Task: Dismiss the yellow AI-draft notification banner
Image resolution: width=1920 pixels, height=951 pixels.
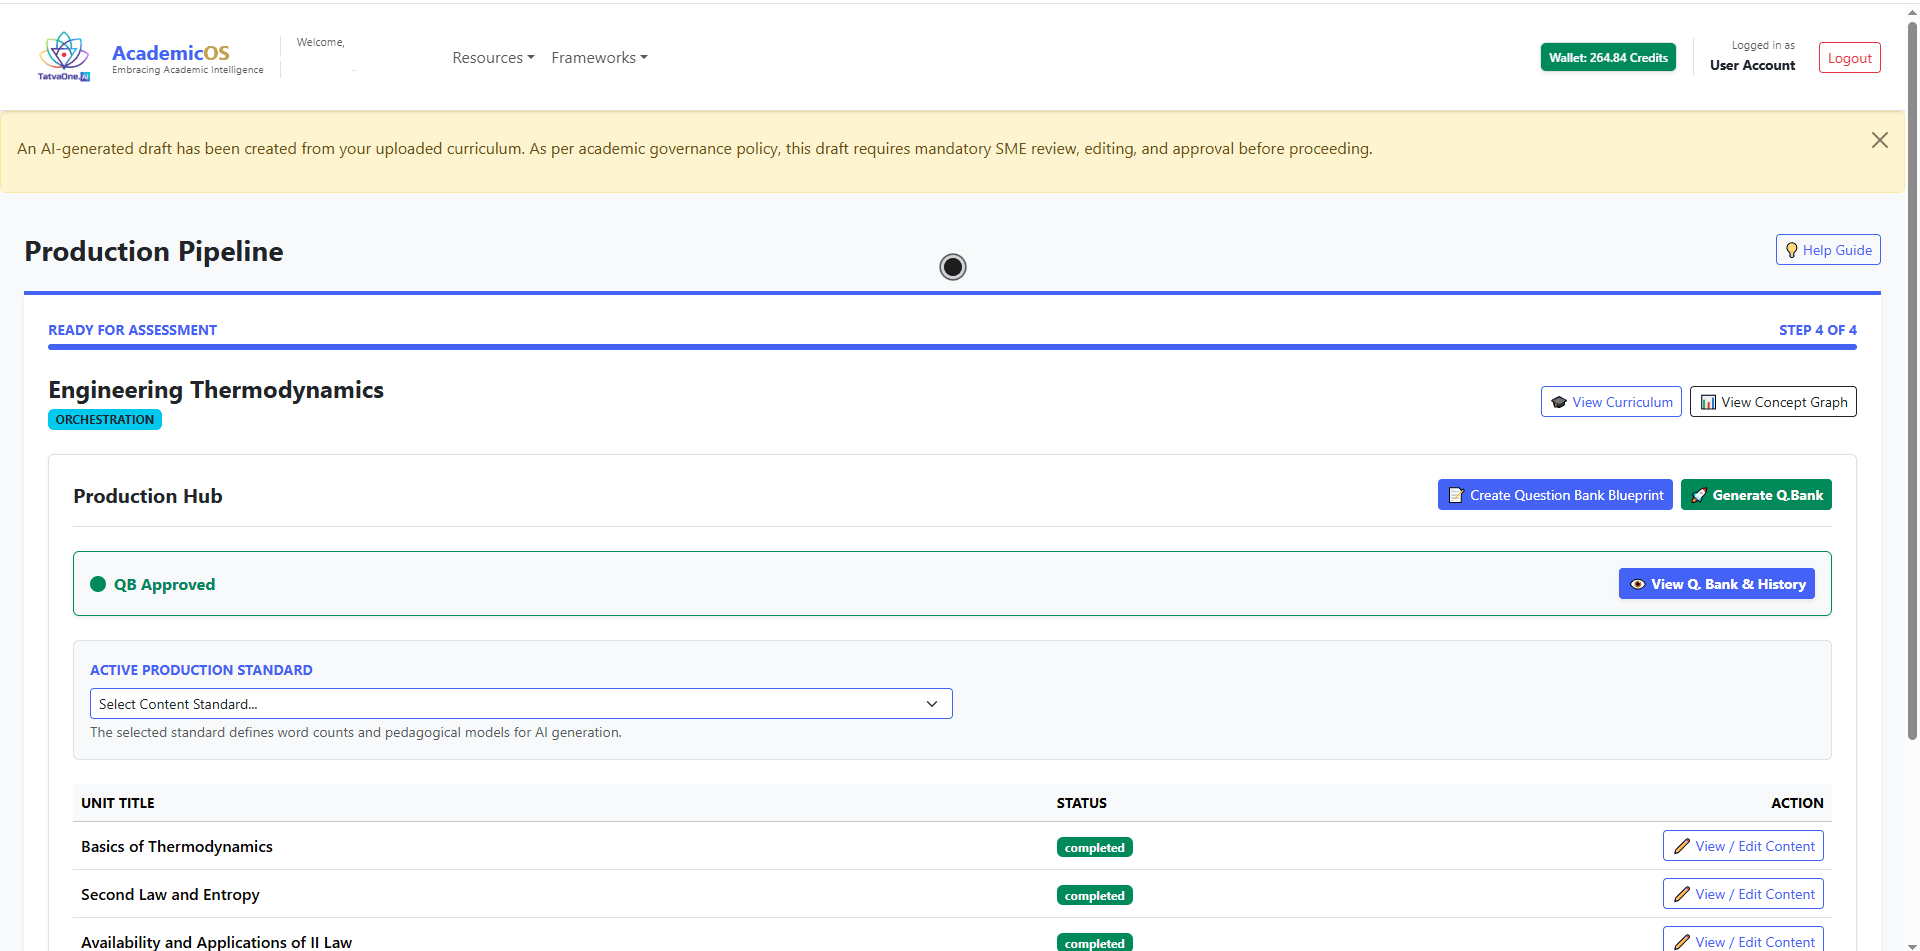Action: pos(1879,141)
